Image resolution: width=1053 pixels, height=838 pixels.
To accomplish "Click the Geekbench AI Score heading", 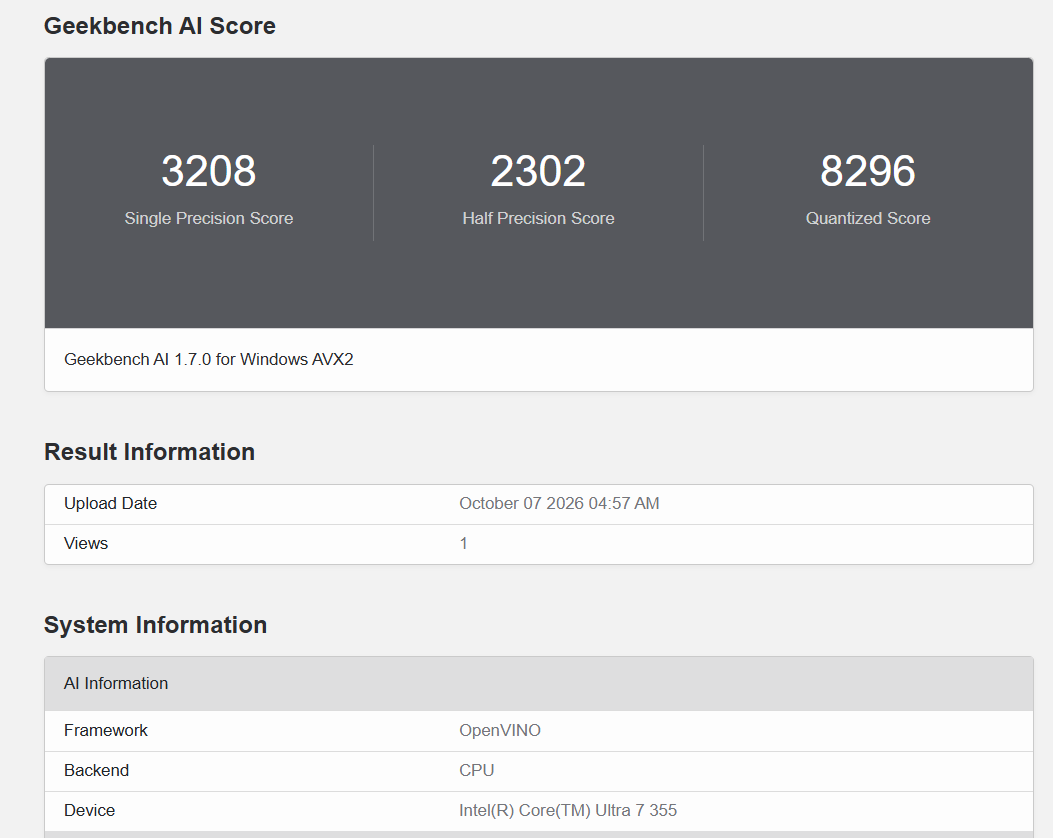I will point(160,26).
